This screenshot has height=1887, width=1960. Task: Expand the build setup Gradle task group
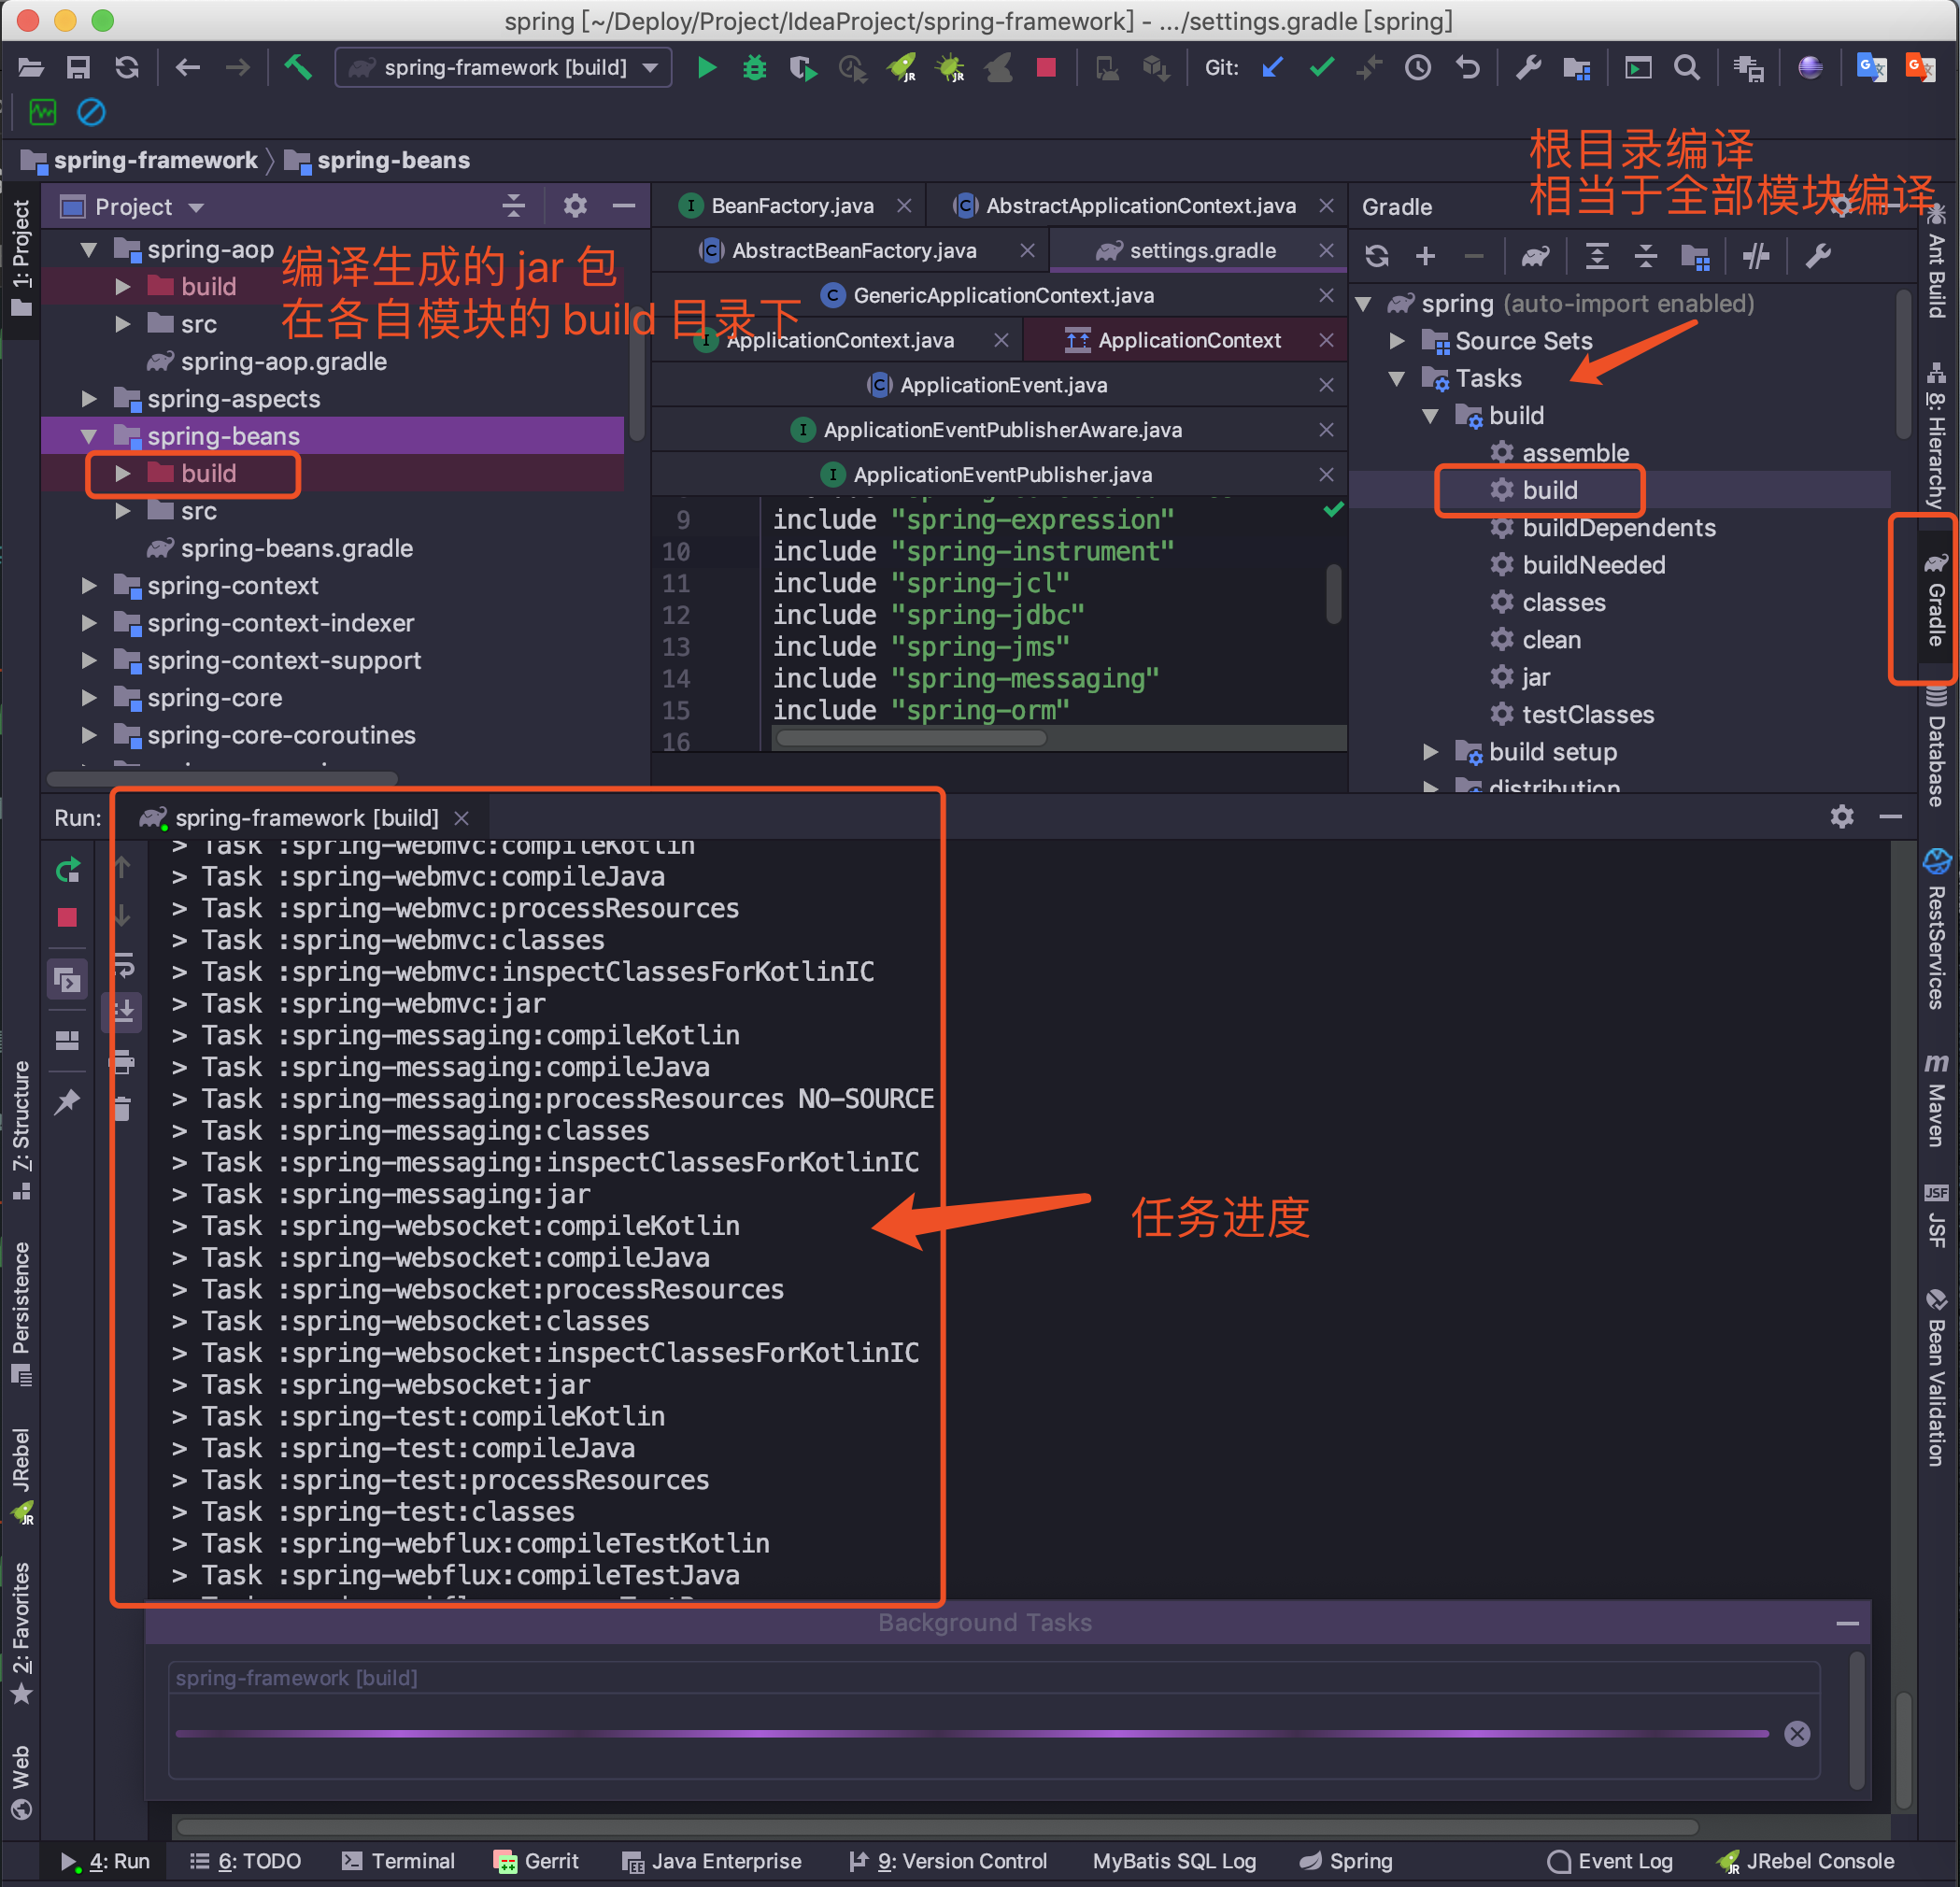coord(1431,752)
